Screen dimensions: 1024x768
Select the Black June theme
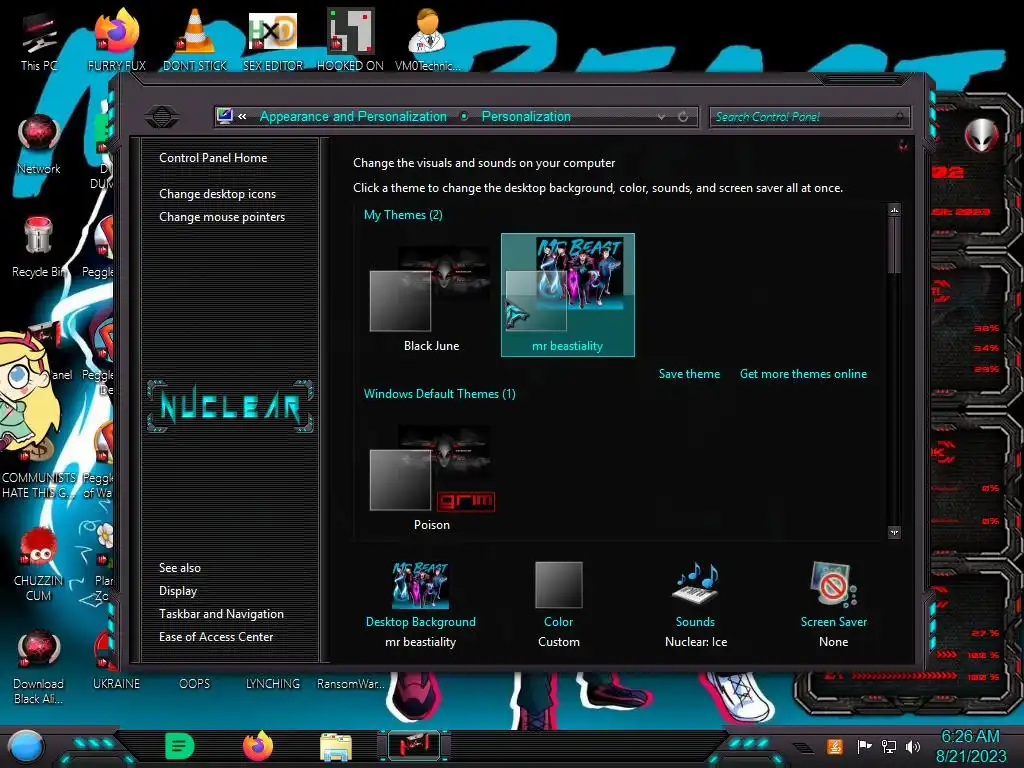[x=431, y=297]
